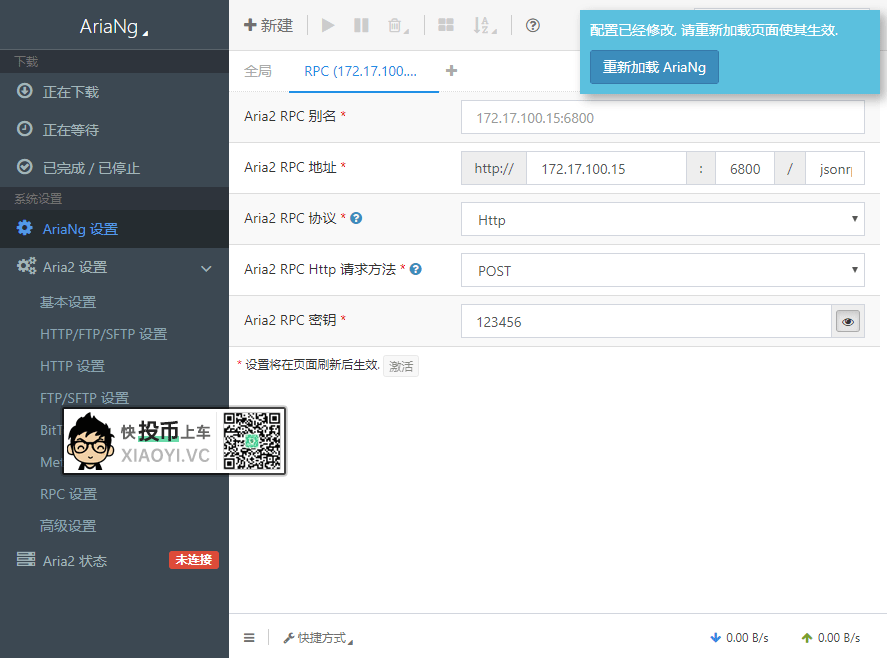Open the sort order A-Z icon
887x658 pixels.
coord(485,25)
